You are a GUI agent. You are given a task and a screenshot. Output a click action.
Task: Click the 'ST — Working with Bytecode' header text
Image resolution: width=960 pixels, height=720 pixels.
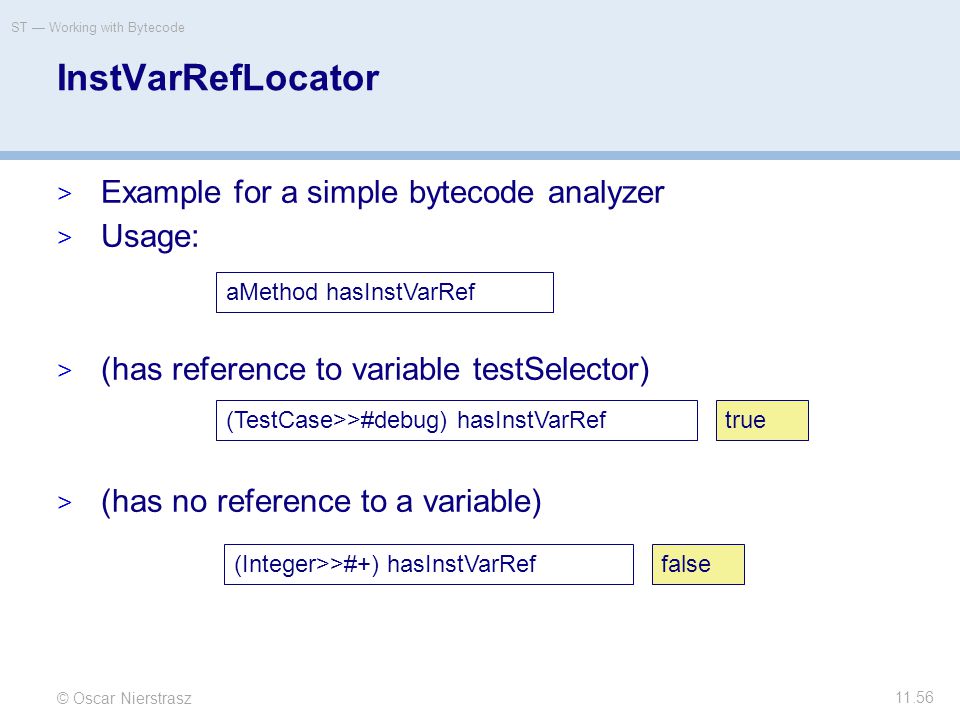(x=98, y=28)
